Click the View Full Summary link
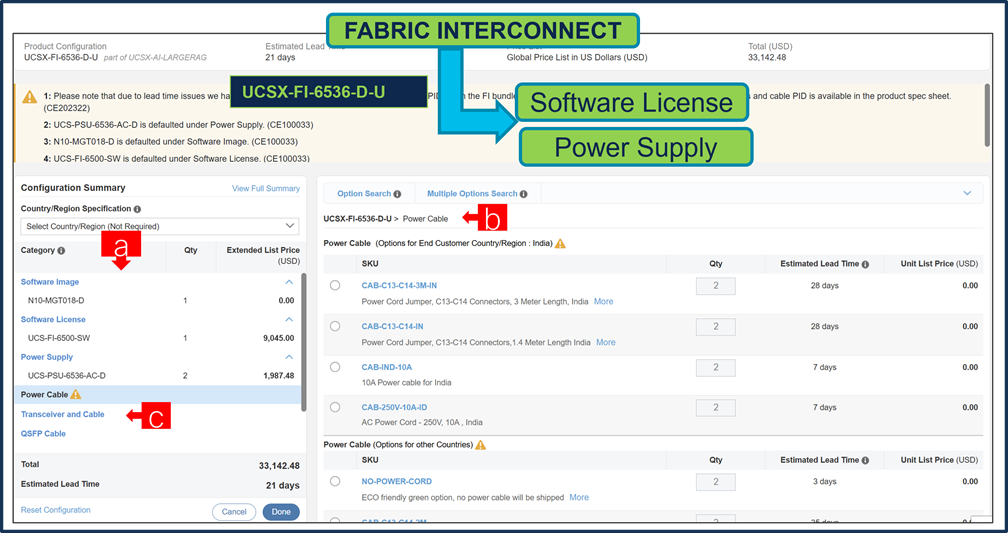The image size is (1008, 533). coord(266,188)
